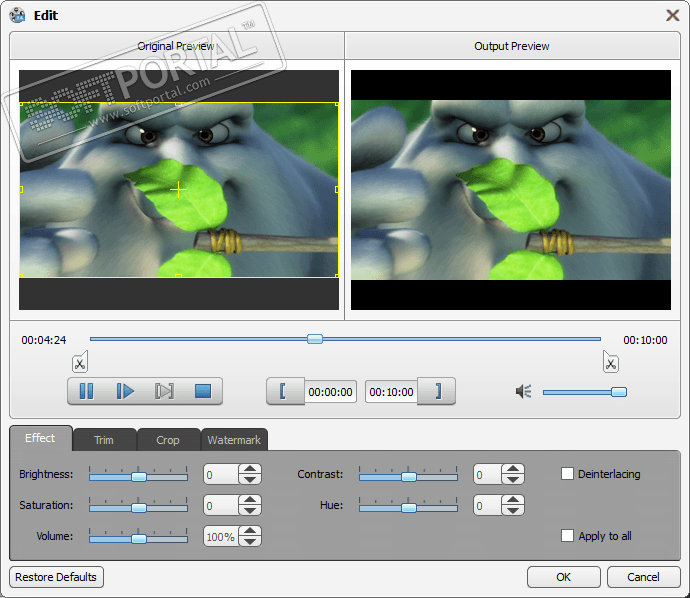This screenshot has width=690, height=598.
Task: Click the crop handle on the left edge
Action: coord(21,190)
